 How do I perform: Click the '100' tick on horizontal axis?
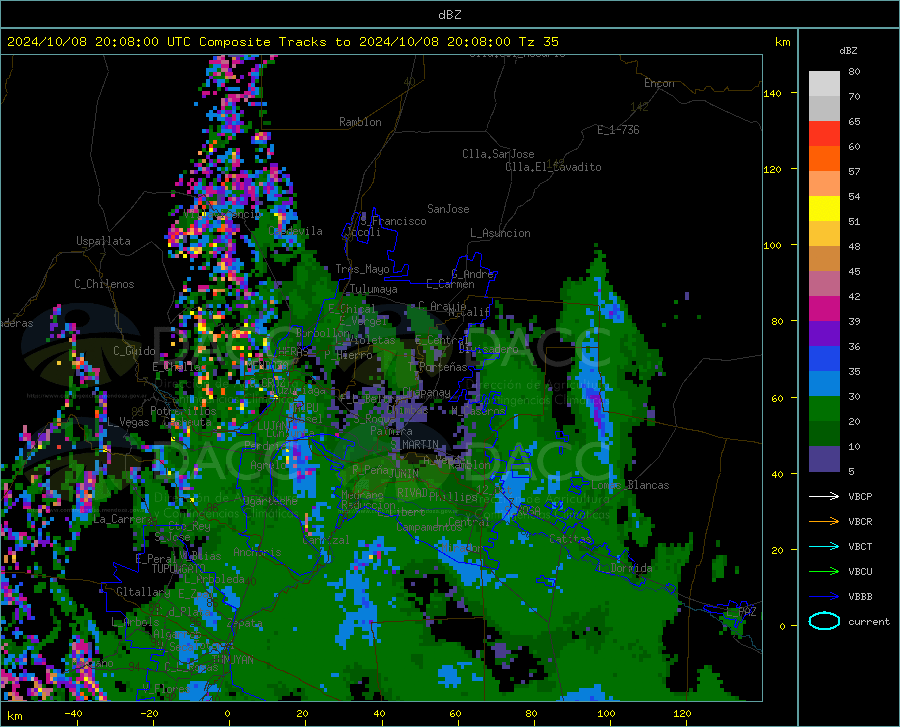point(606,714)
